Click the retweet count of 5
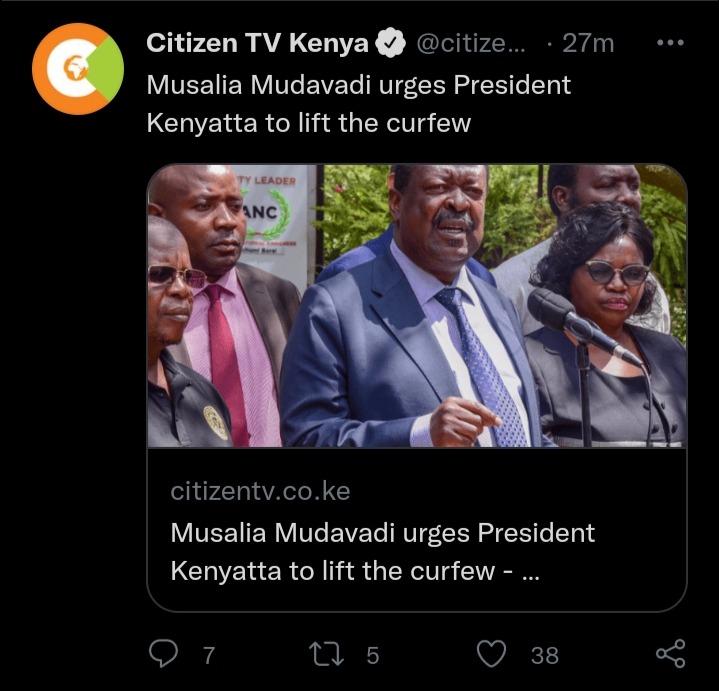Screen dimensions: 719x691 point(373,655)
